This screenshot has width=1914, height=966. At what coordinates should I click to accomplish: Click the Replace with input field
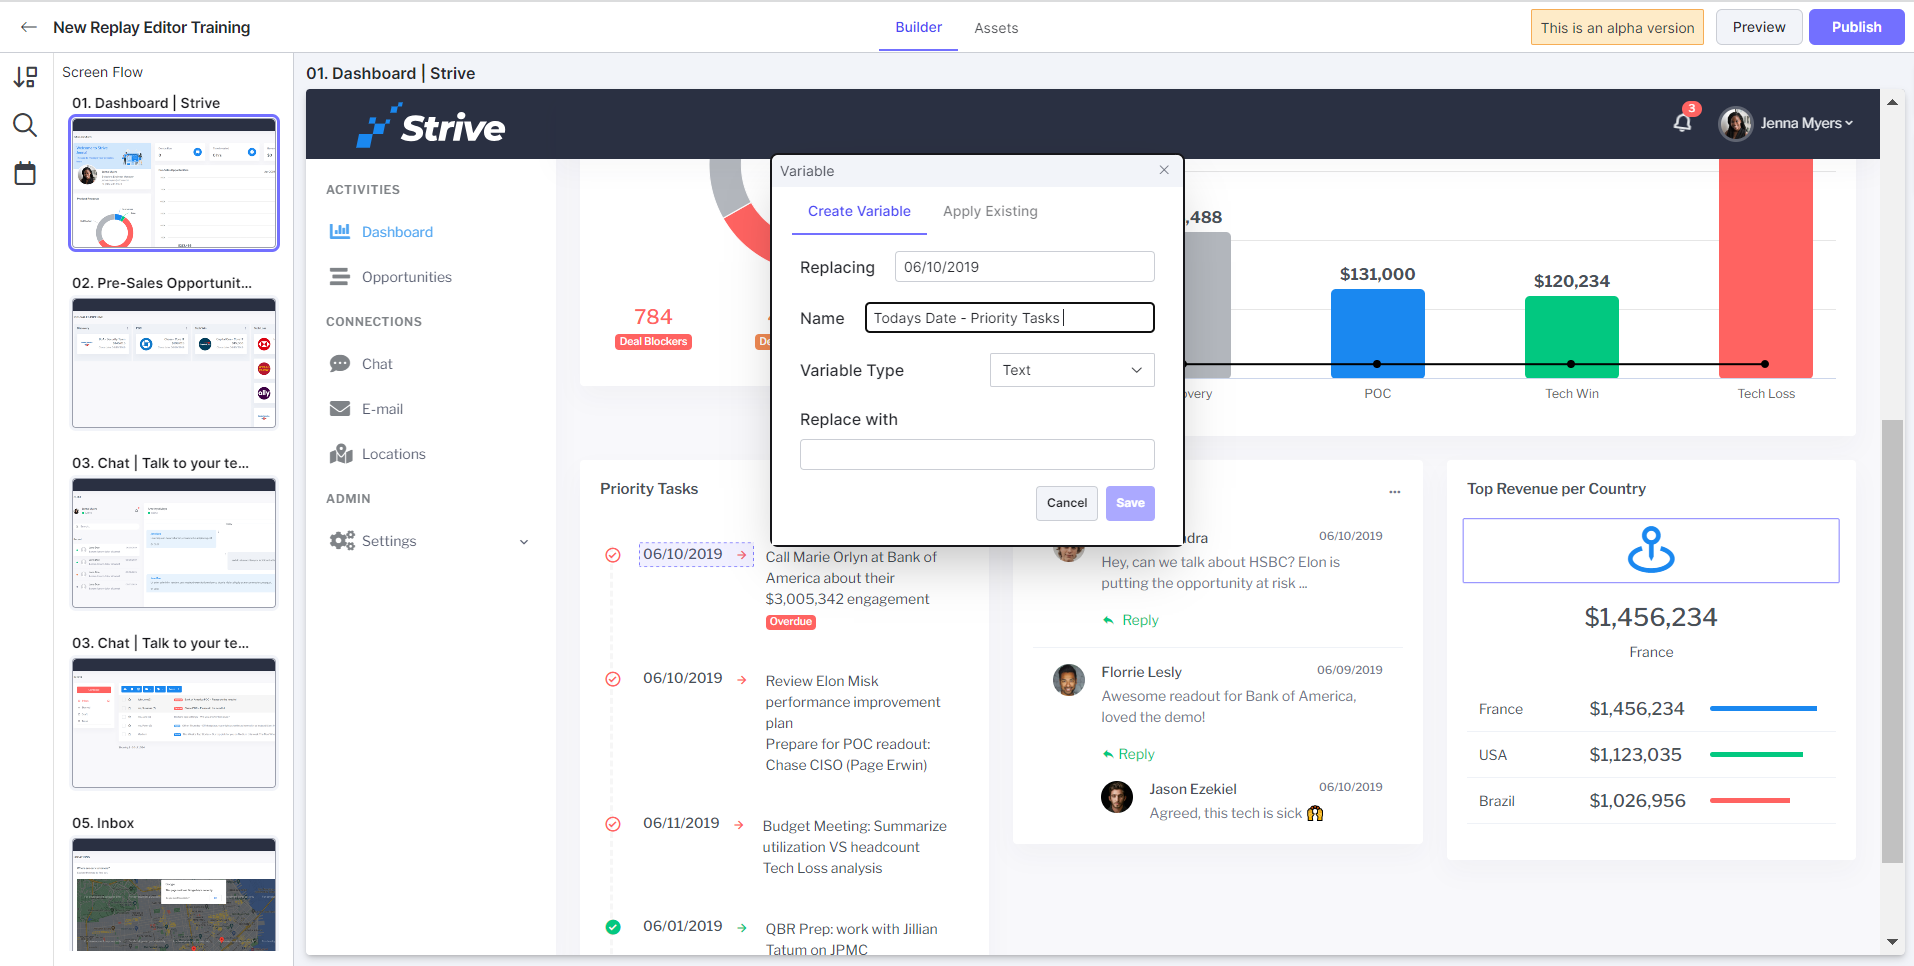coord(977,454)
